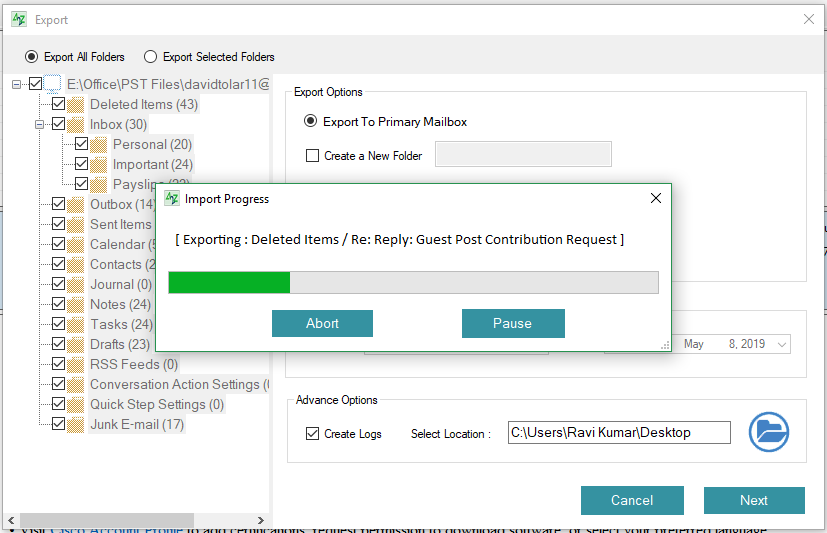The image size is (827, 533).
Task: Uncheck the Create Logs checkbox
Action: click(x=312, y=433)
